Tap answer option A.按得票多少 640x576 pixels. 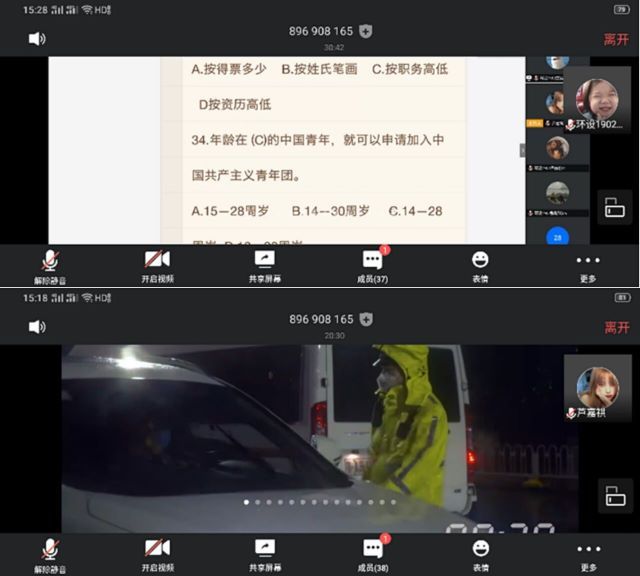pyautogui.click(x=229, y=69)
